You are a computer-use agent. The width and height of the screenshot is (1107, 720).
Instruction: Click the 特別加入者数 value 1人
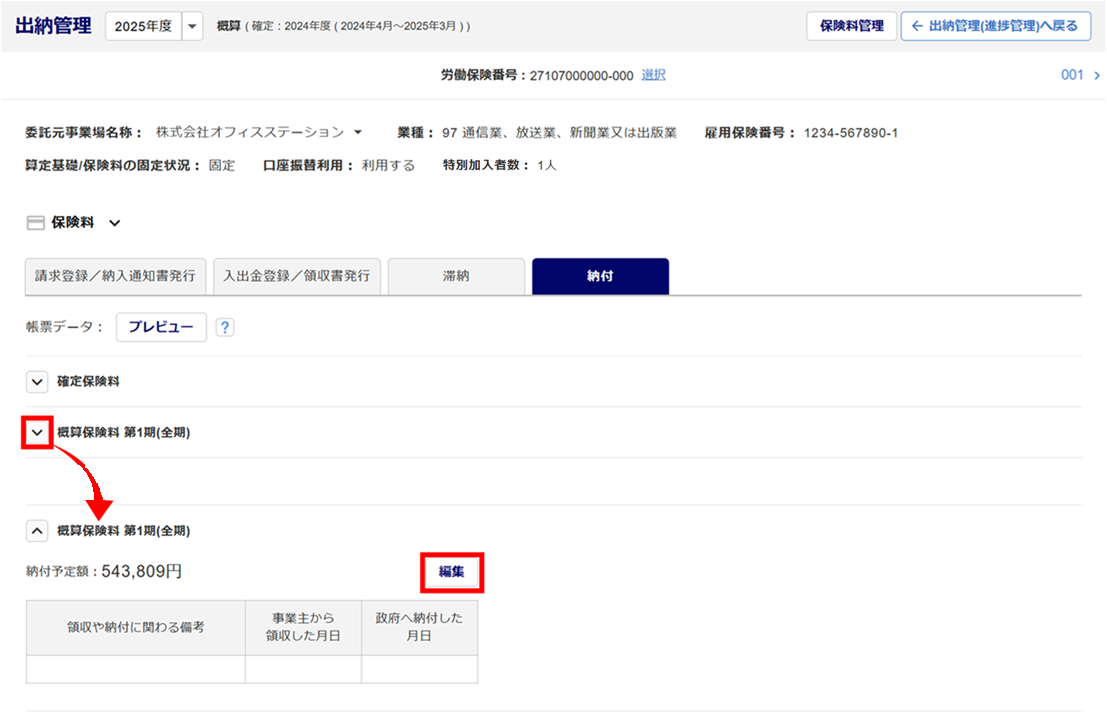pos(546,165)
